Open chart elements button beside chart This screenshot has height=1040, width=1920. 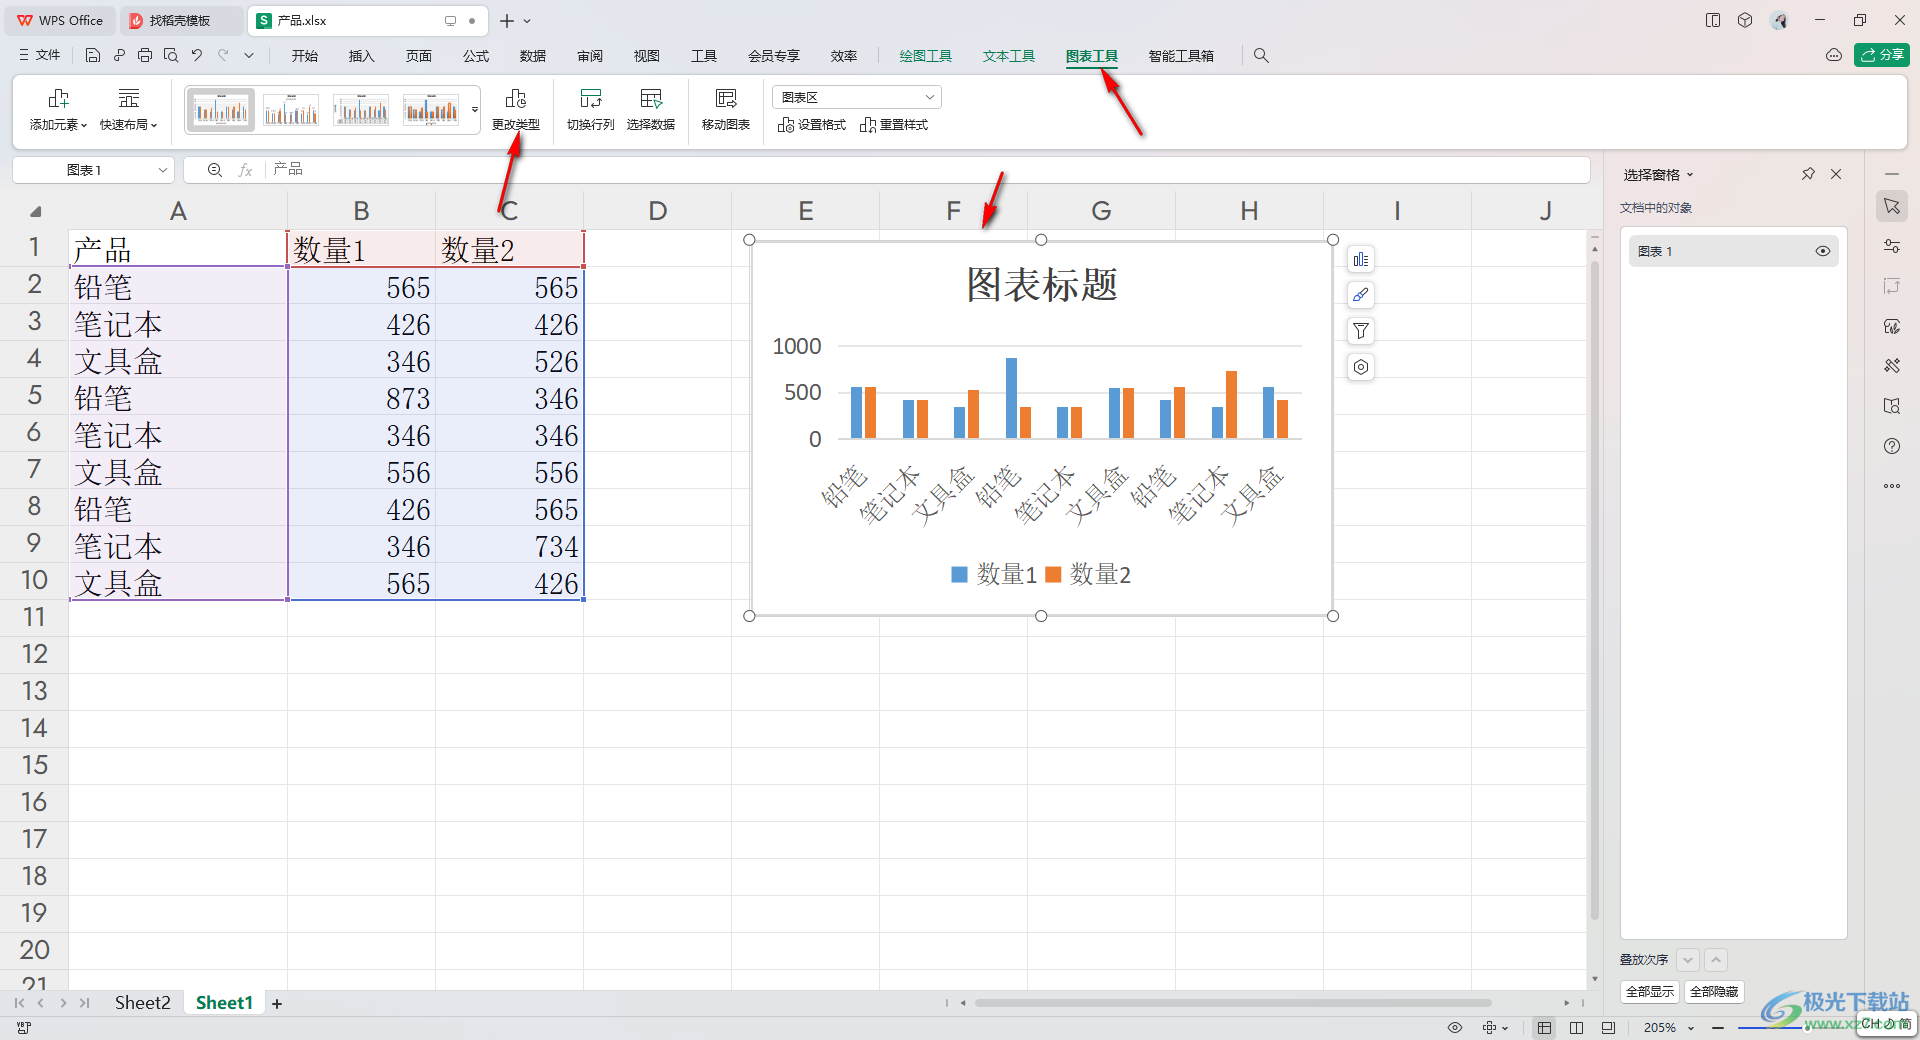click(1361, 260)
